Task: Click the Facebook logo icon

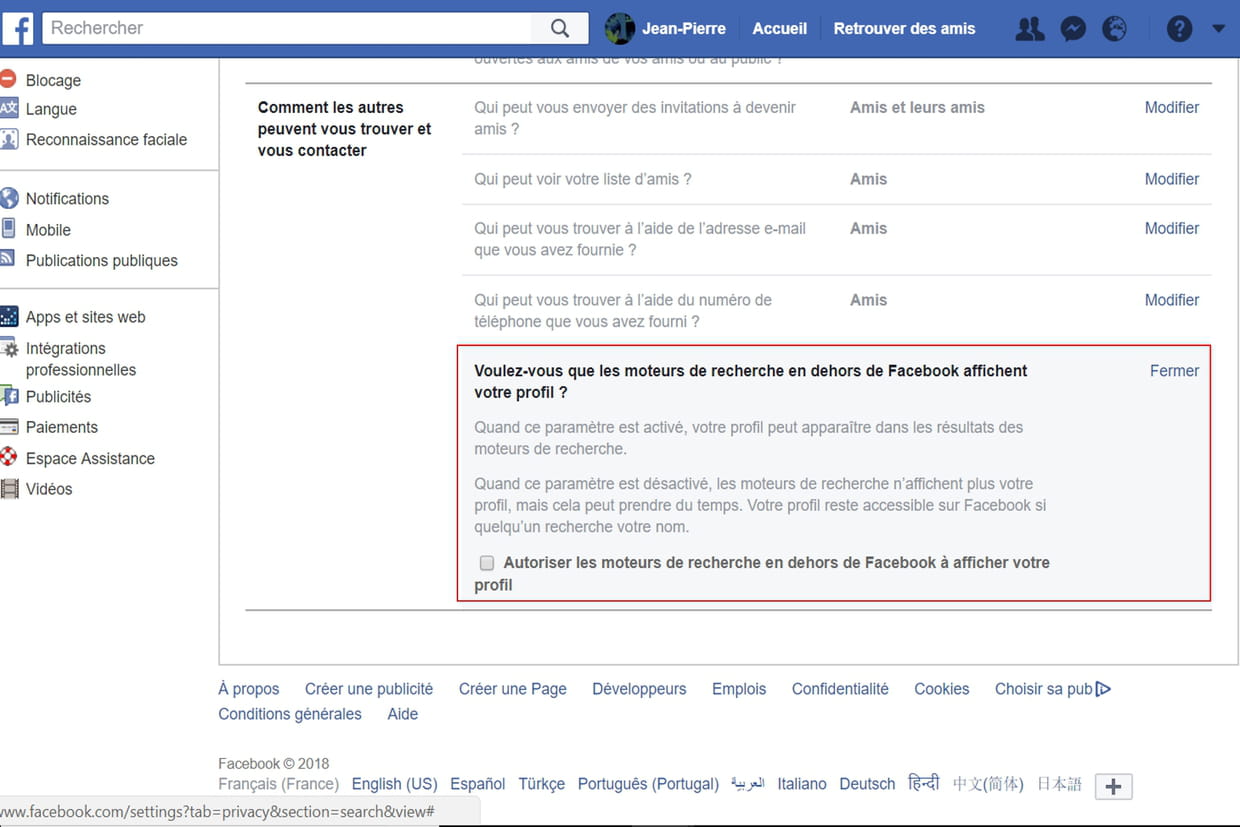Action: [17, 28]
